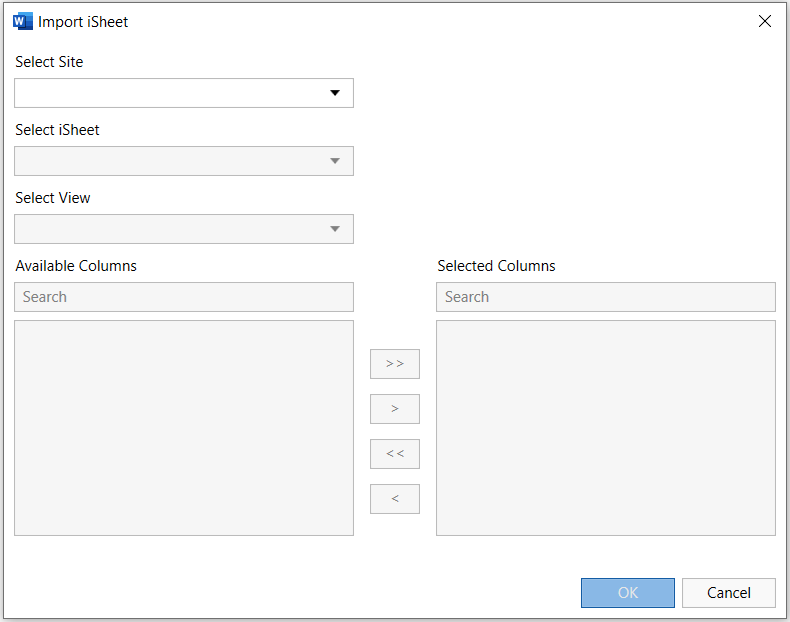The height and width of the screenshot is (622, 790).
Task: Click inside the Select View combo box
Action: (x=168, y=229)
